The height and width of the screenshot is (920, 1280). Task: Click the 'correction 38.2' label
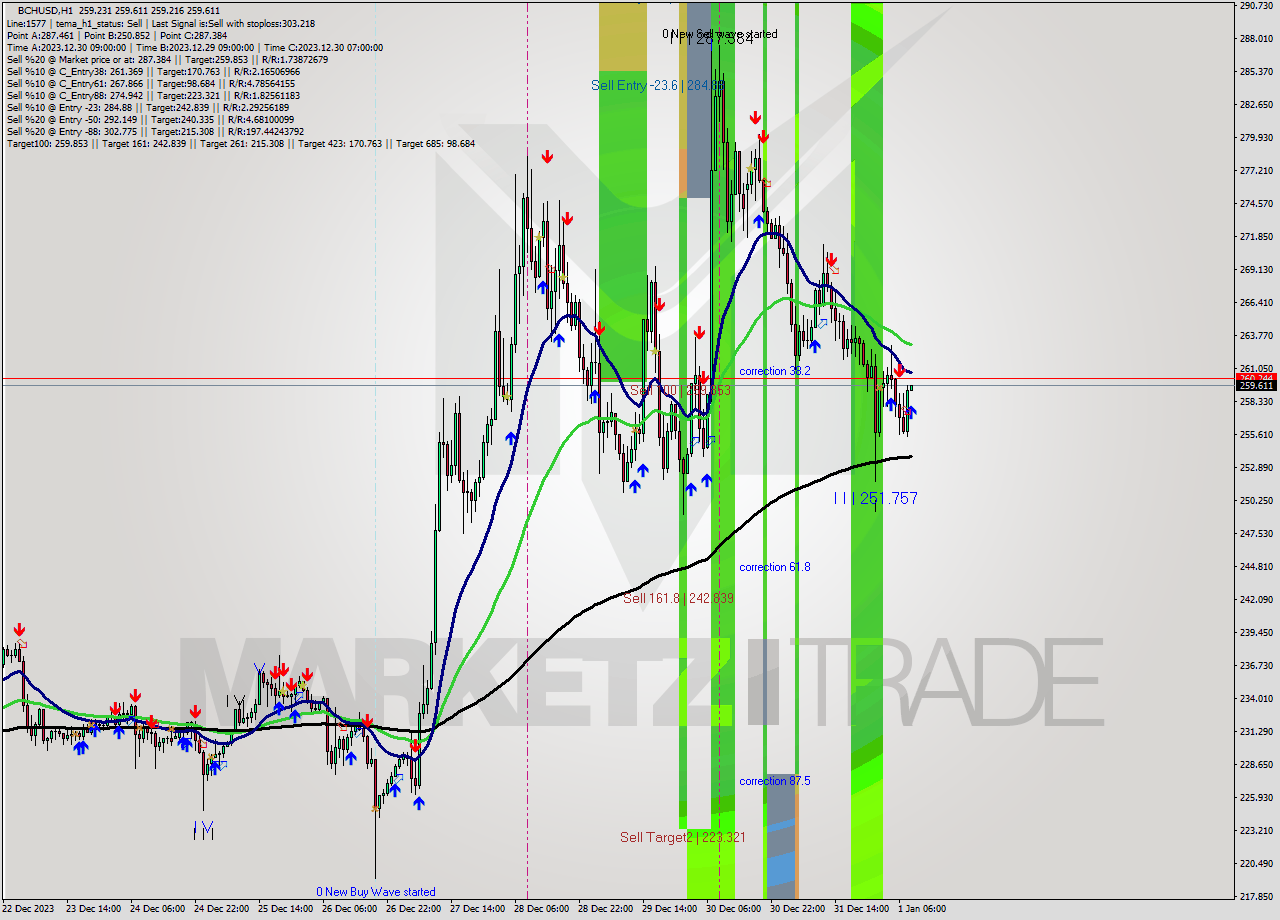coord(775,371)
